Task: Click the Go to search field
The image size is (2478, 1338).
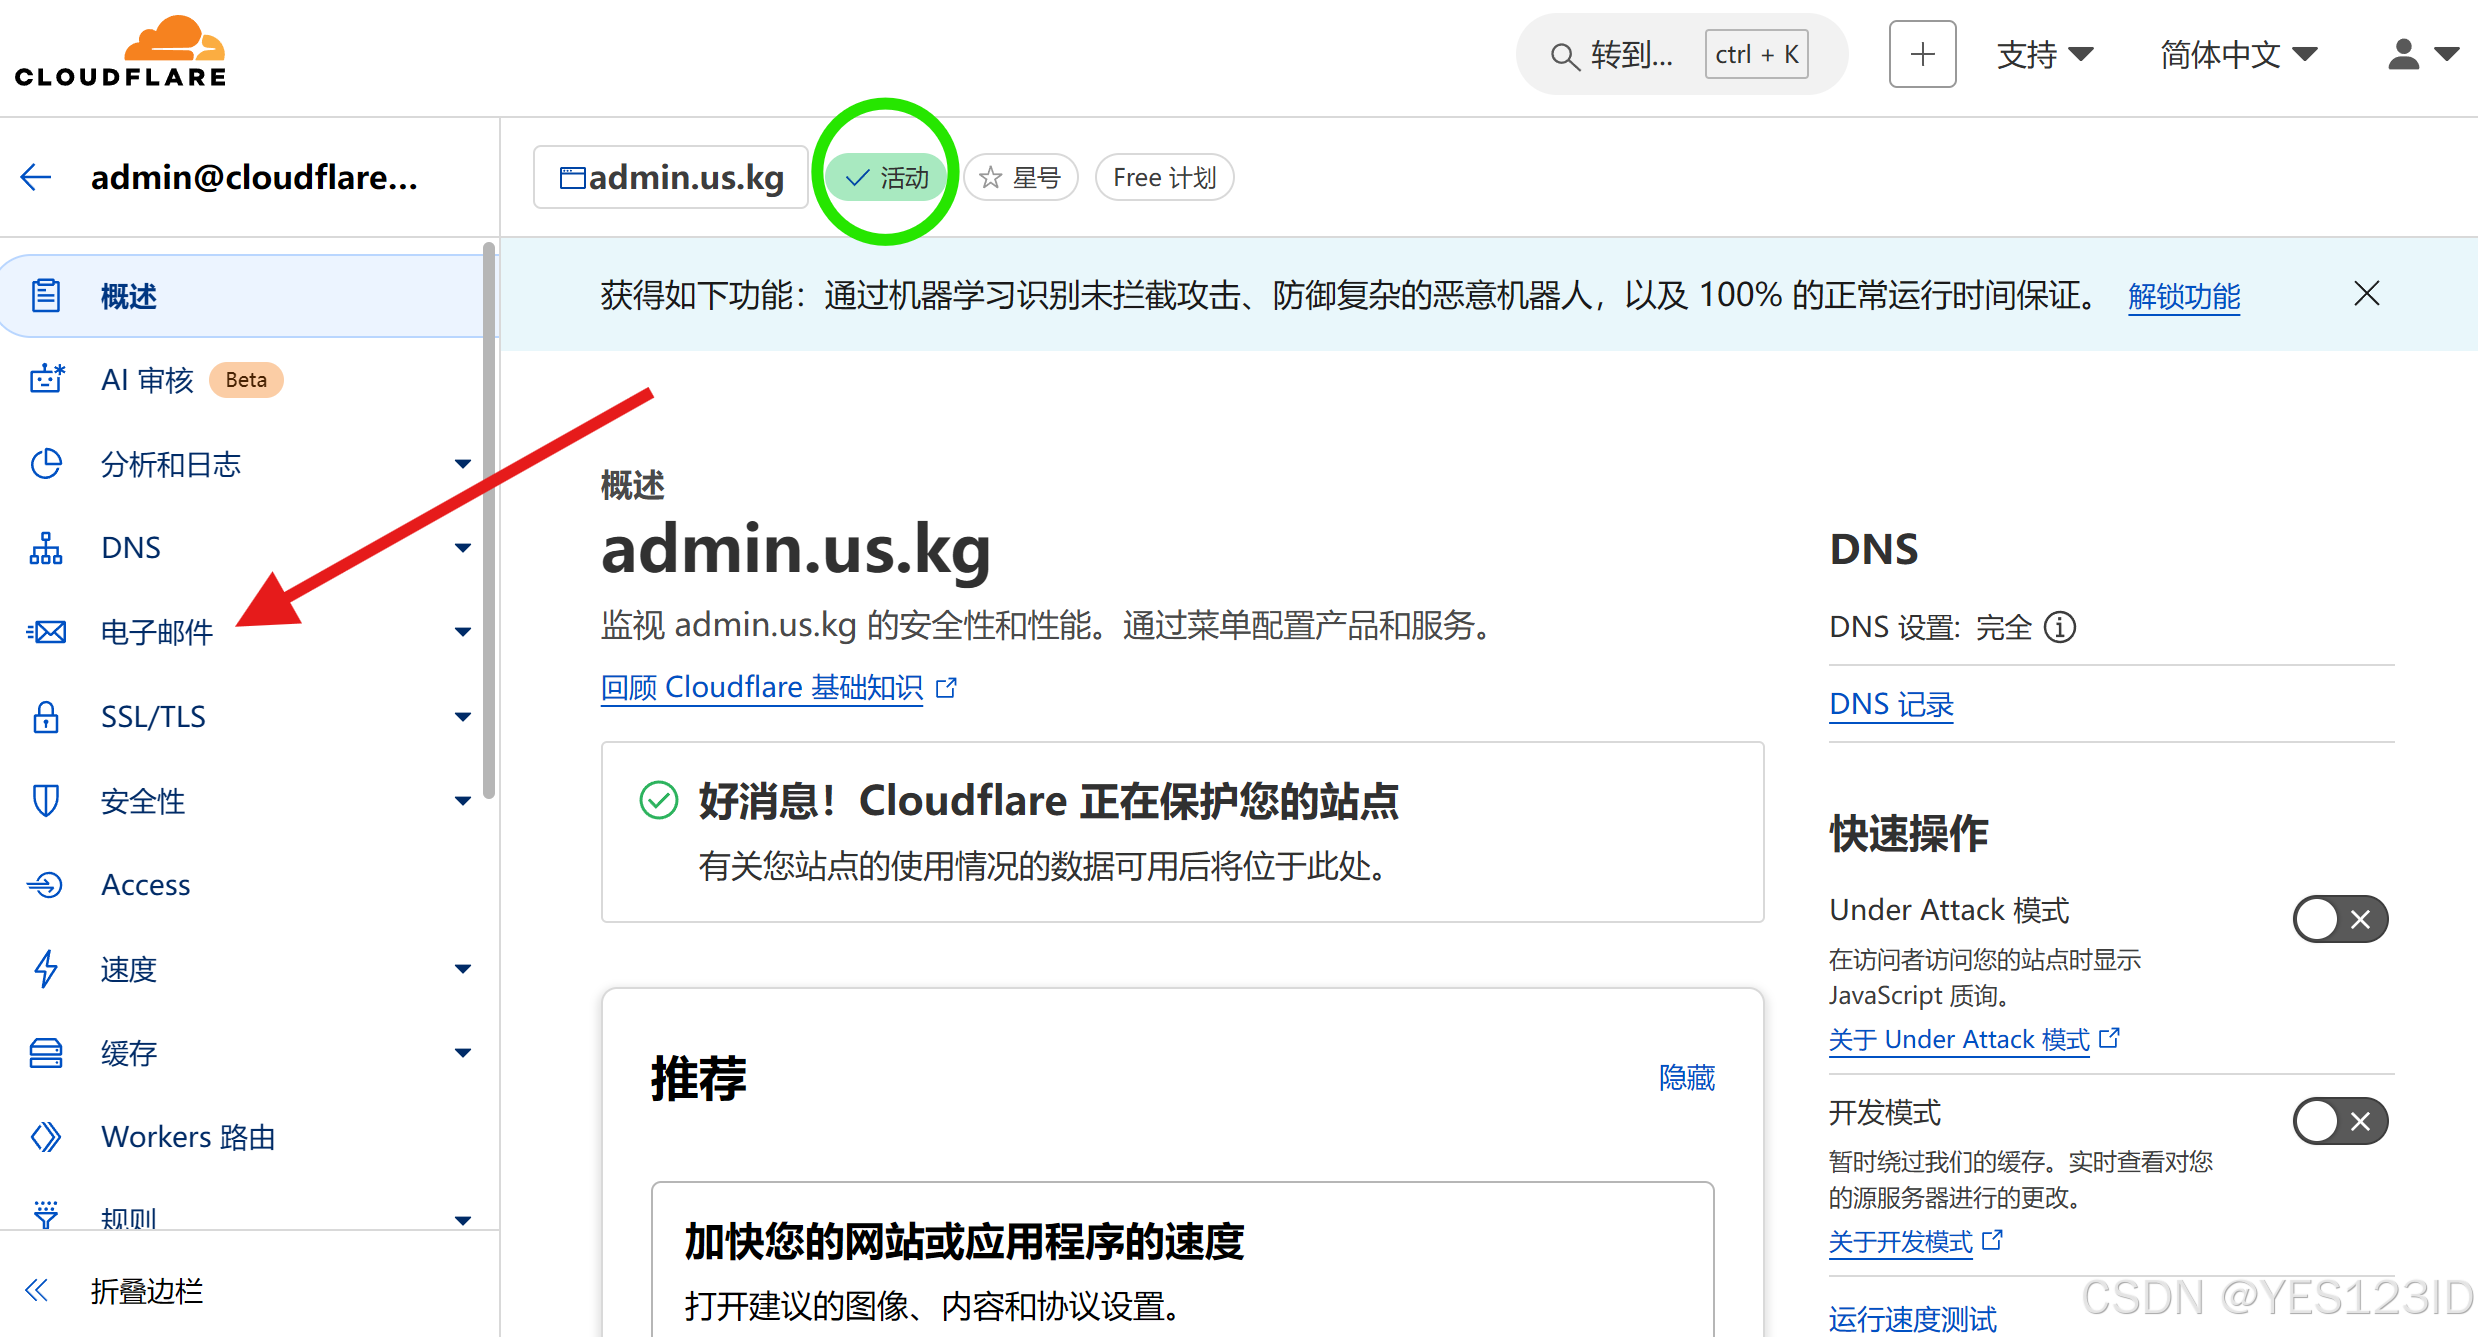Action: 1630,54
